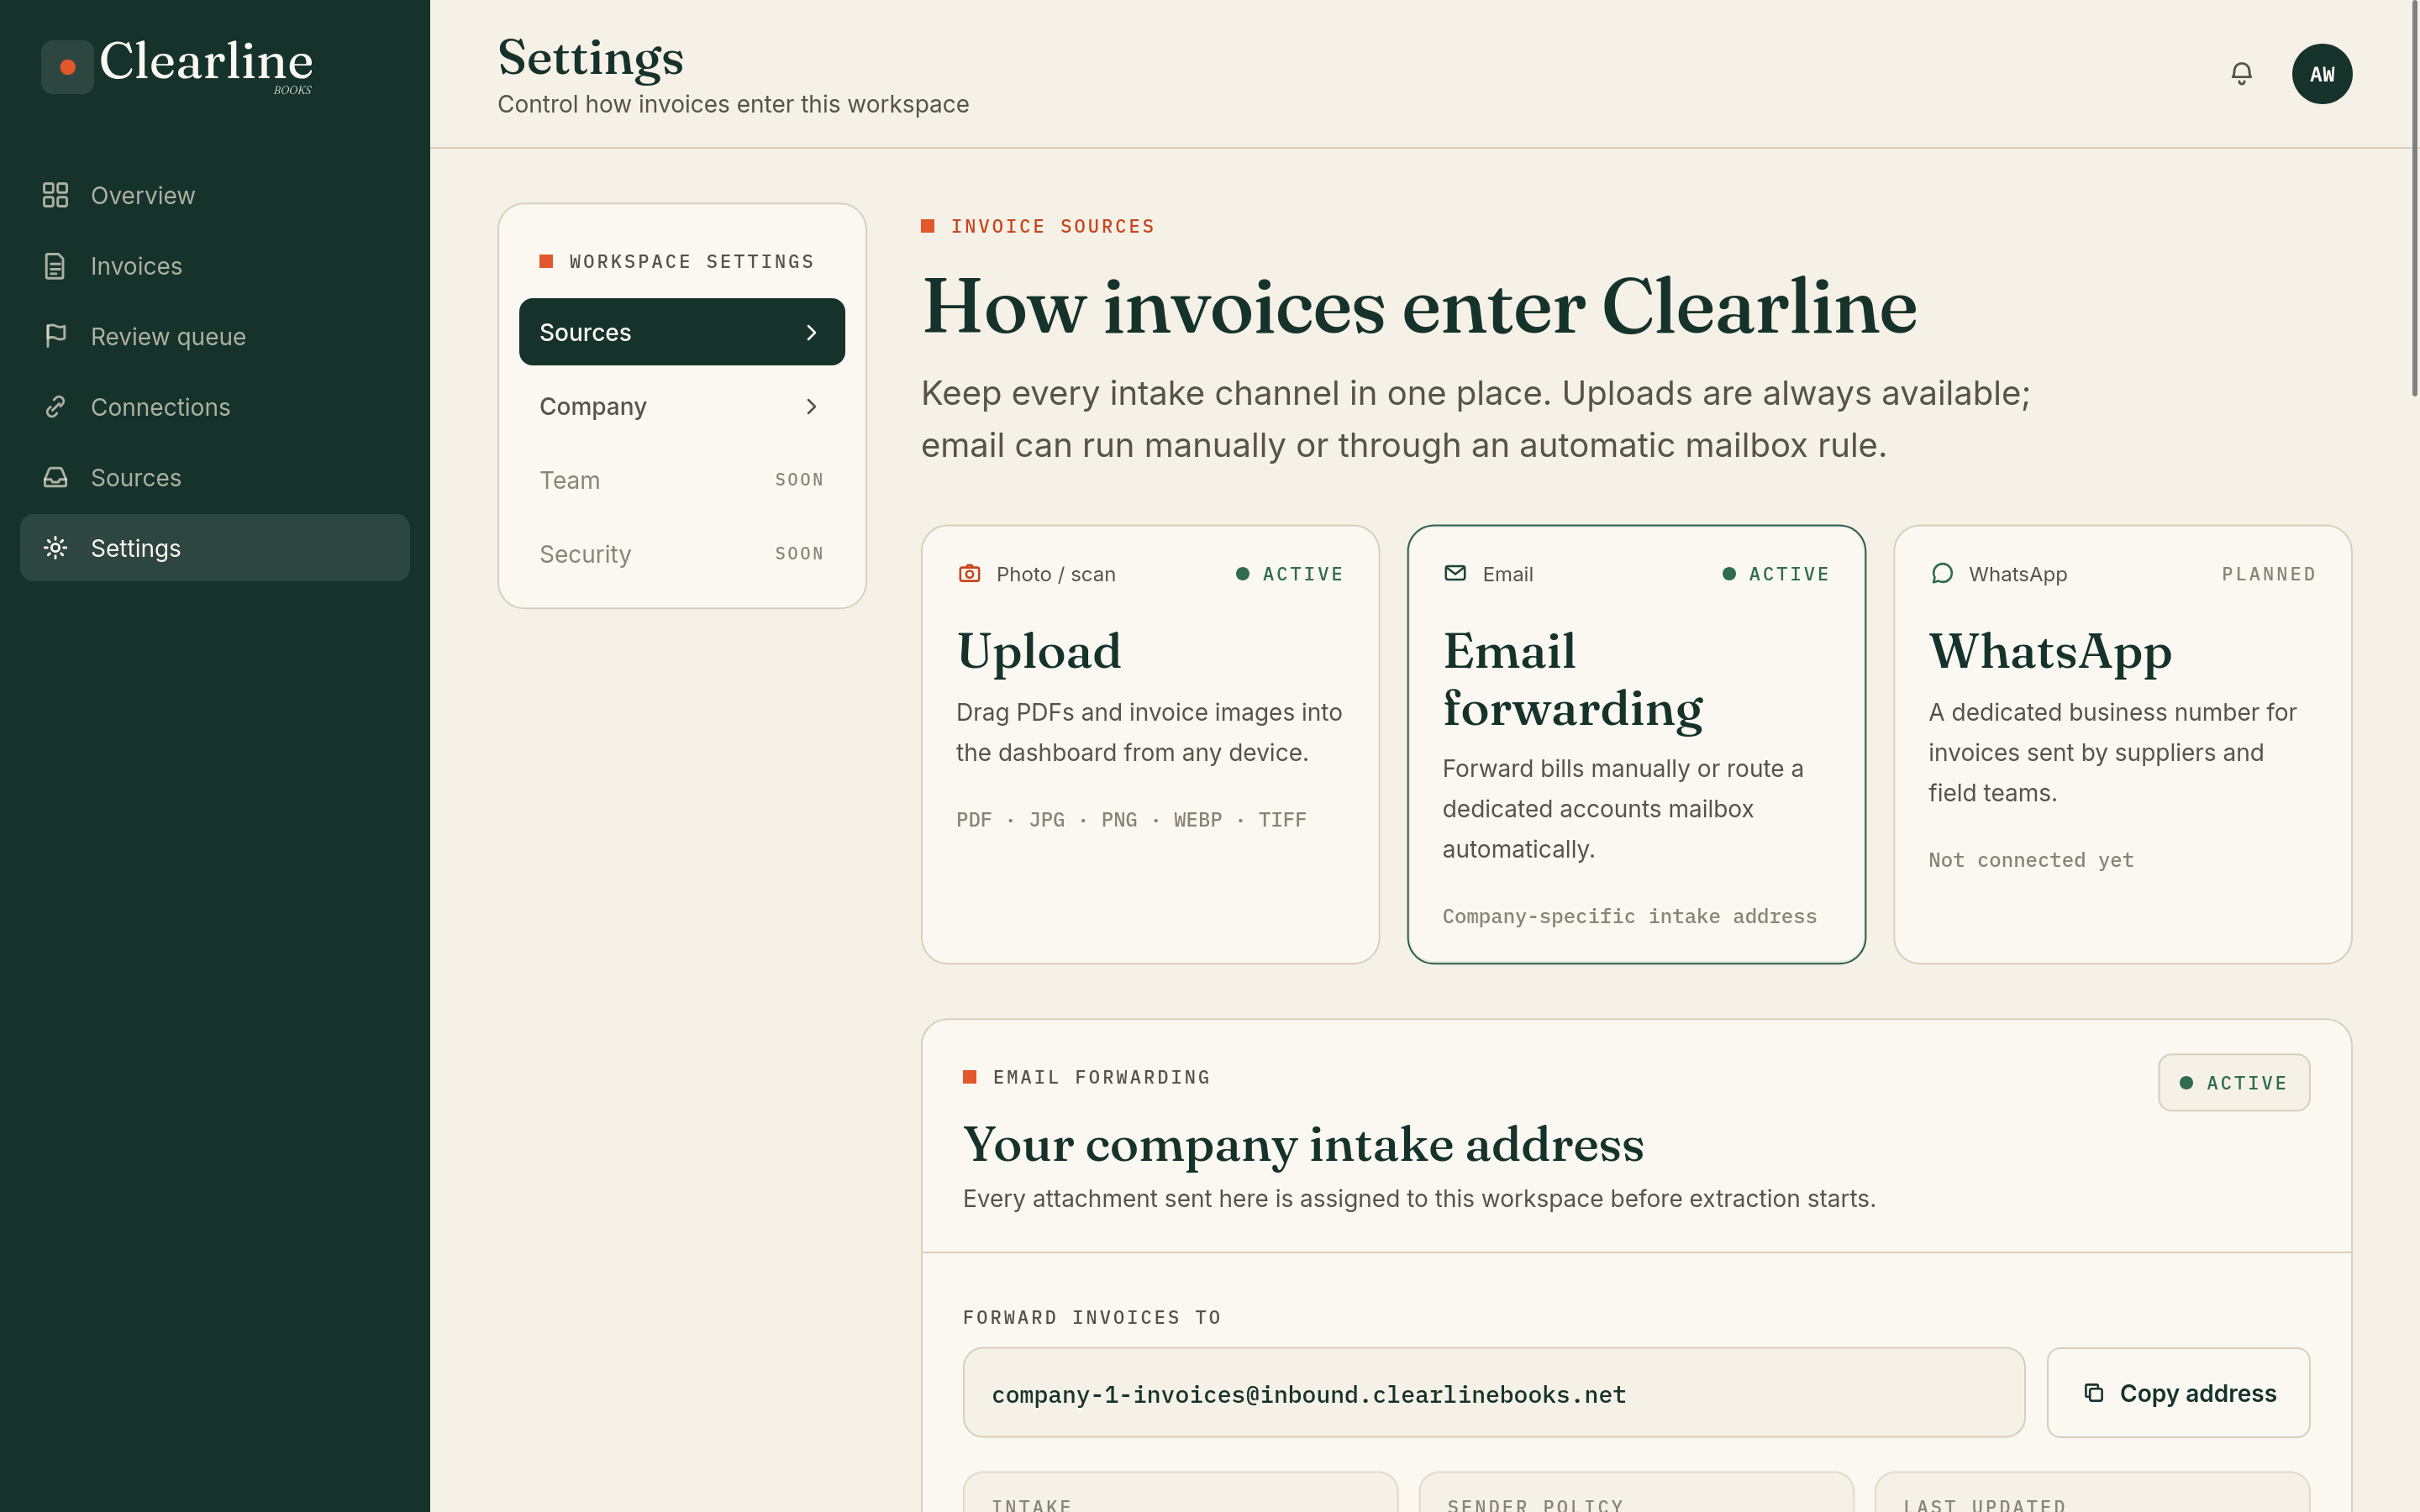Select Company in Workspace Settings
The image size is (2420, 1512).
click(682, 407)
